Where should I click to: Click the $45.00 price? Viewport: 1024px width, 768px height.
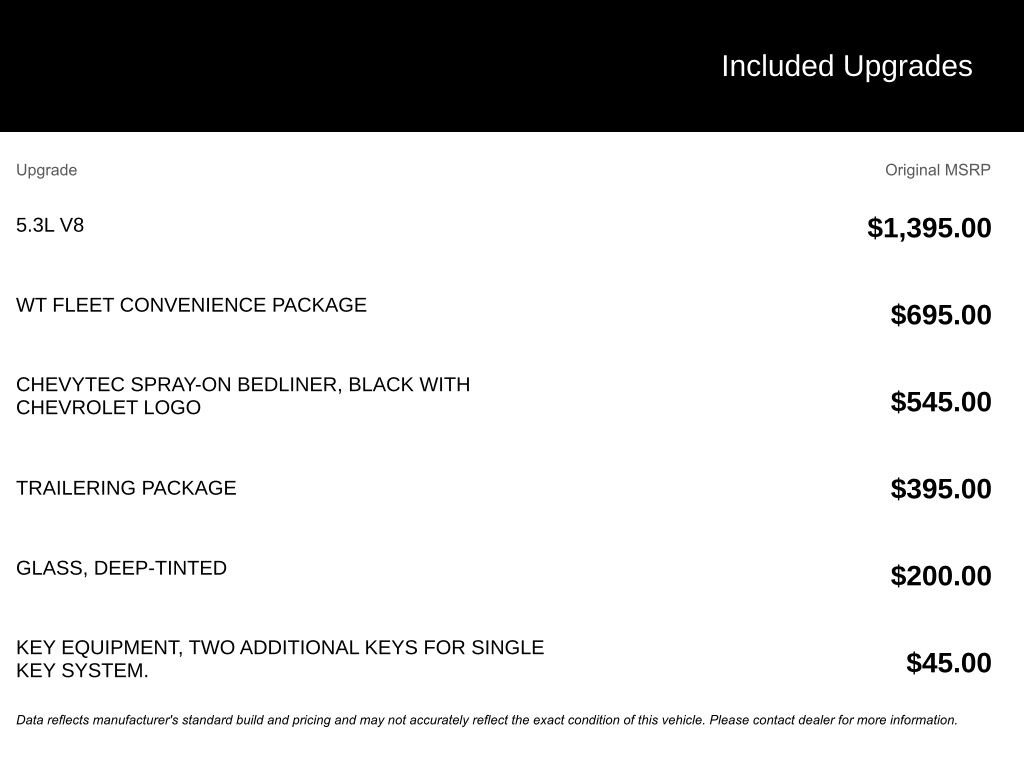tap(949, 663)
